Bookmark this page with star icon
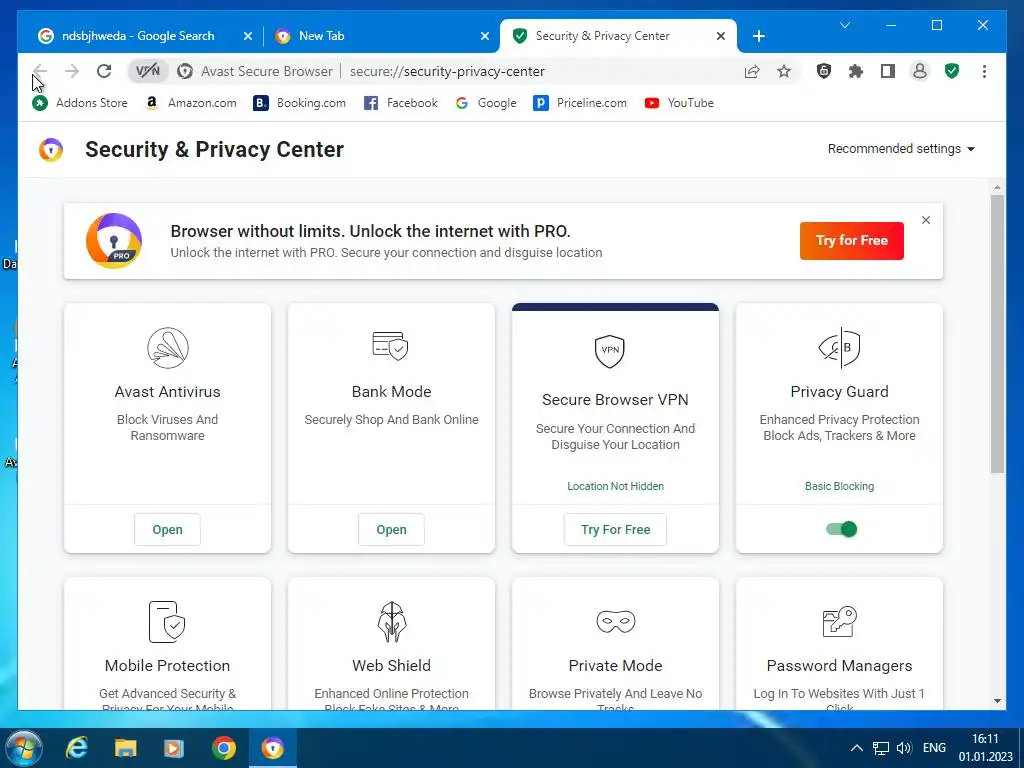This screenshot has width=1024, height=768. 784,71
